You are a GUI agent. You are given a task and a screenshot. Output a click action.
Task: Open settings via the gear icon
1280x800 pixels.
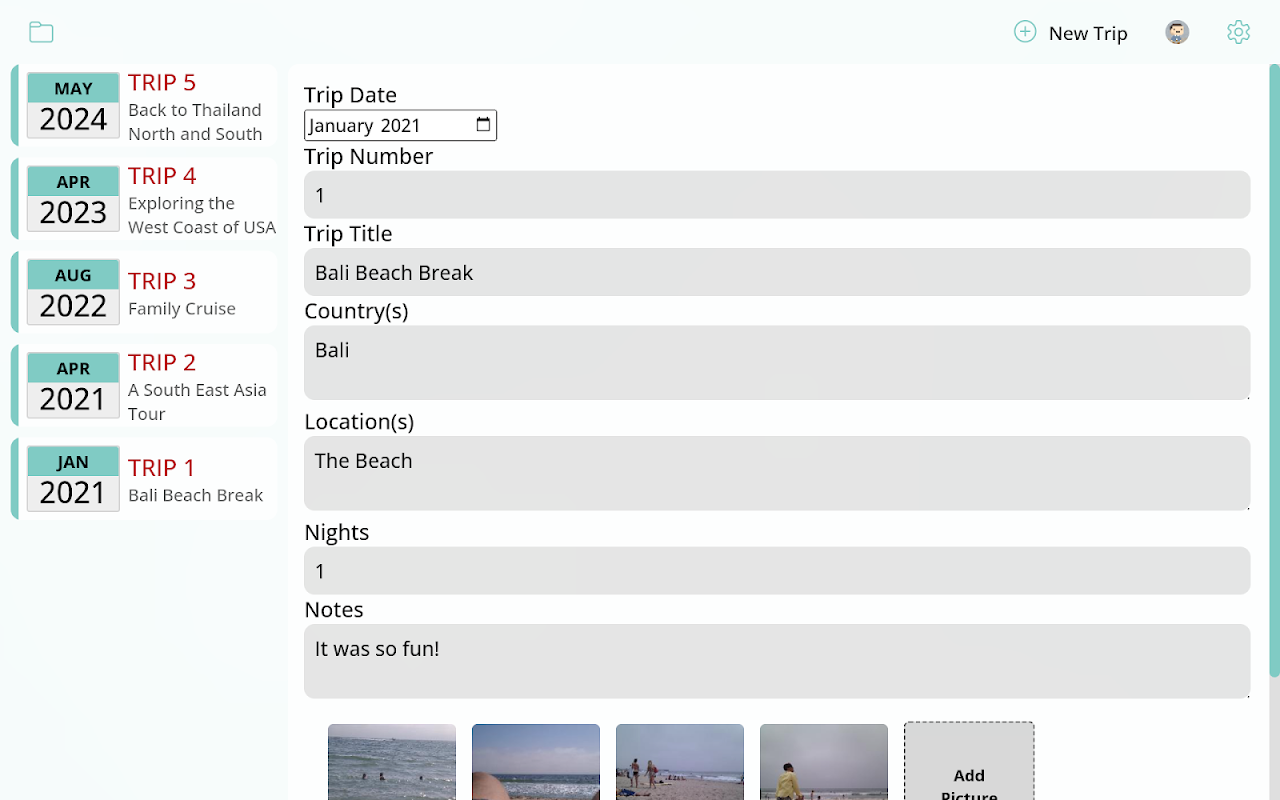click(x=1238, y=32)
